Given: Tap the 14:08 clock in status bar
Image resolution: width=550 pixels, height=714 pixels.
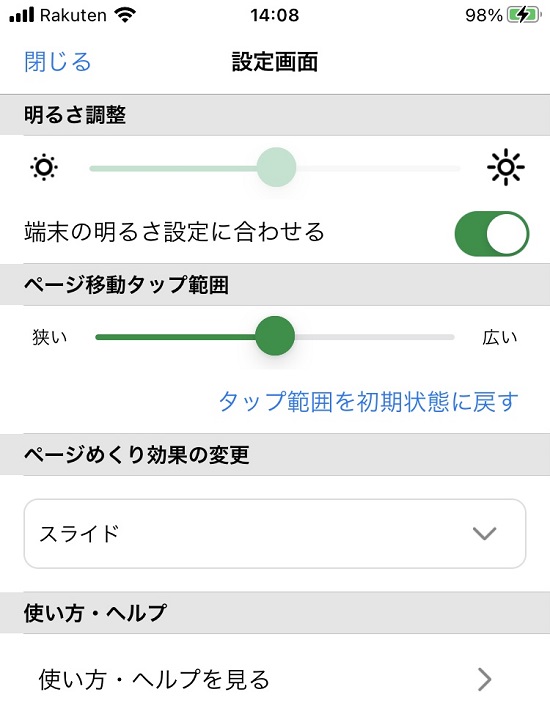Looking at the screenshot, I should (x=275, y=15).
